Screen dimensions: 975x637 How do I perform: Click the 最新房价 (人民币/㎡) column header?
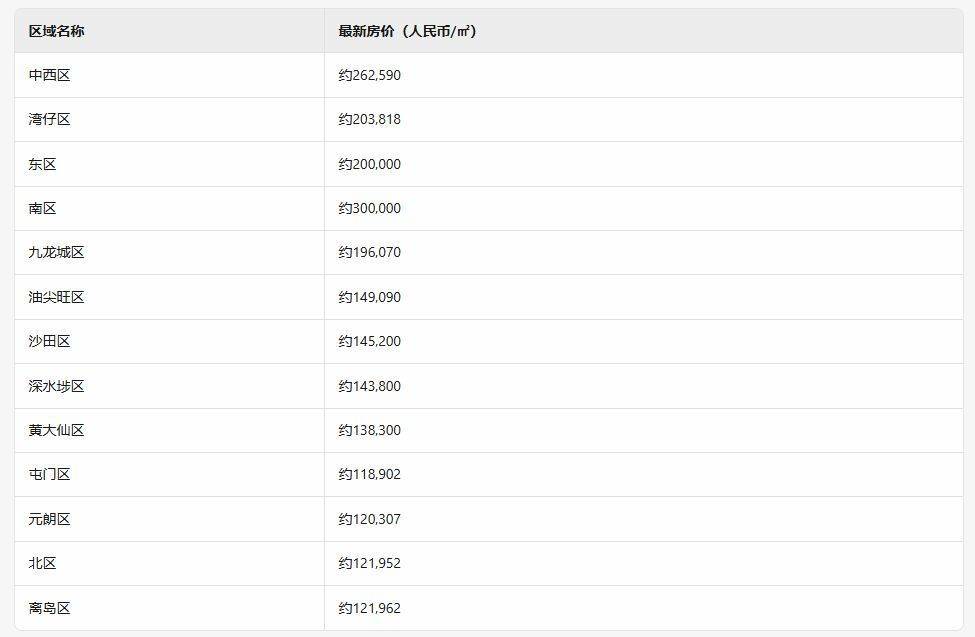pyautogui.click(x=407, y=31)
